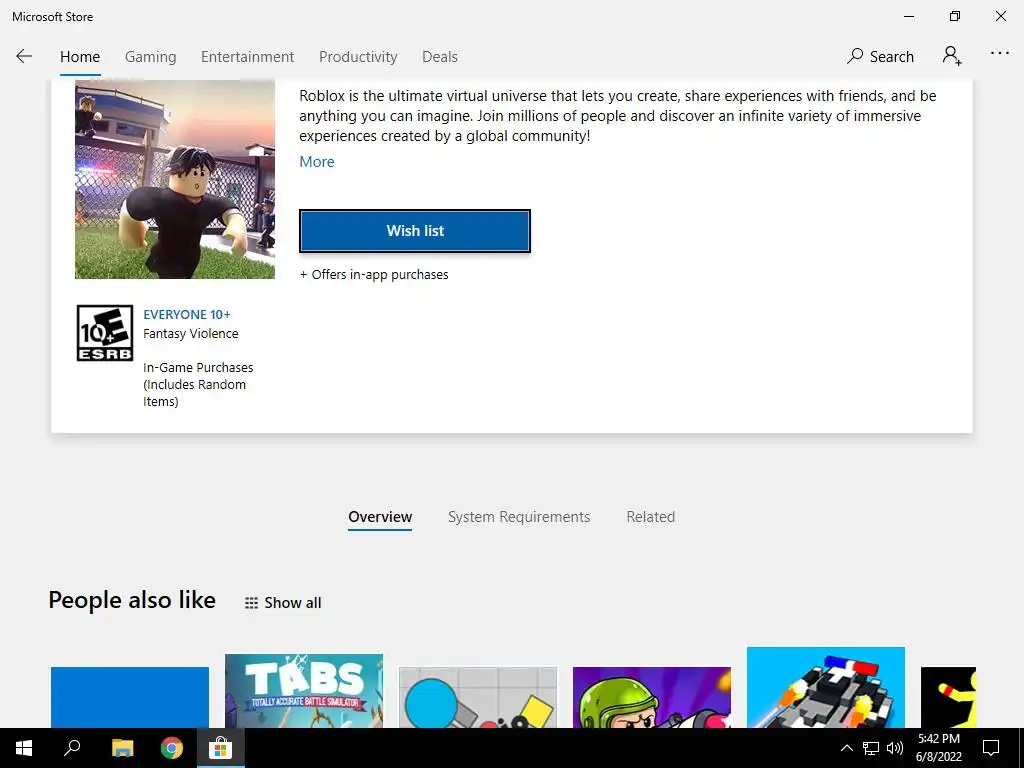Launch Google Chrome from the taskbar
The width and height of the screenshot is (1024, 768).
point(172,748)
